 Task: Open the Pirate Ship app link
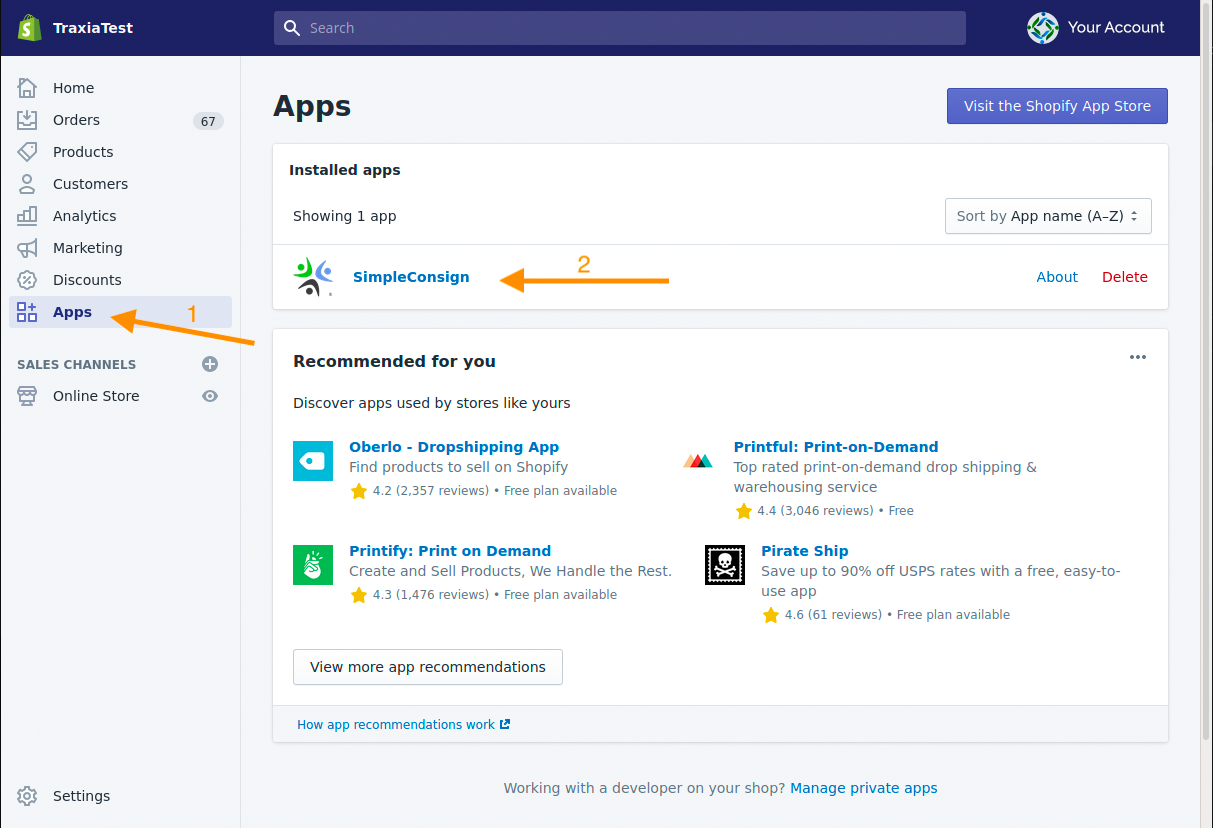805,551
